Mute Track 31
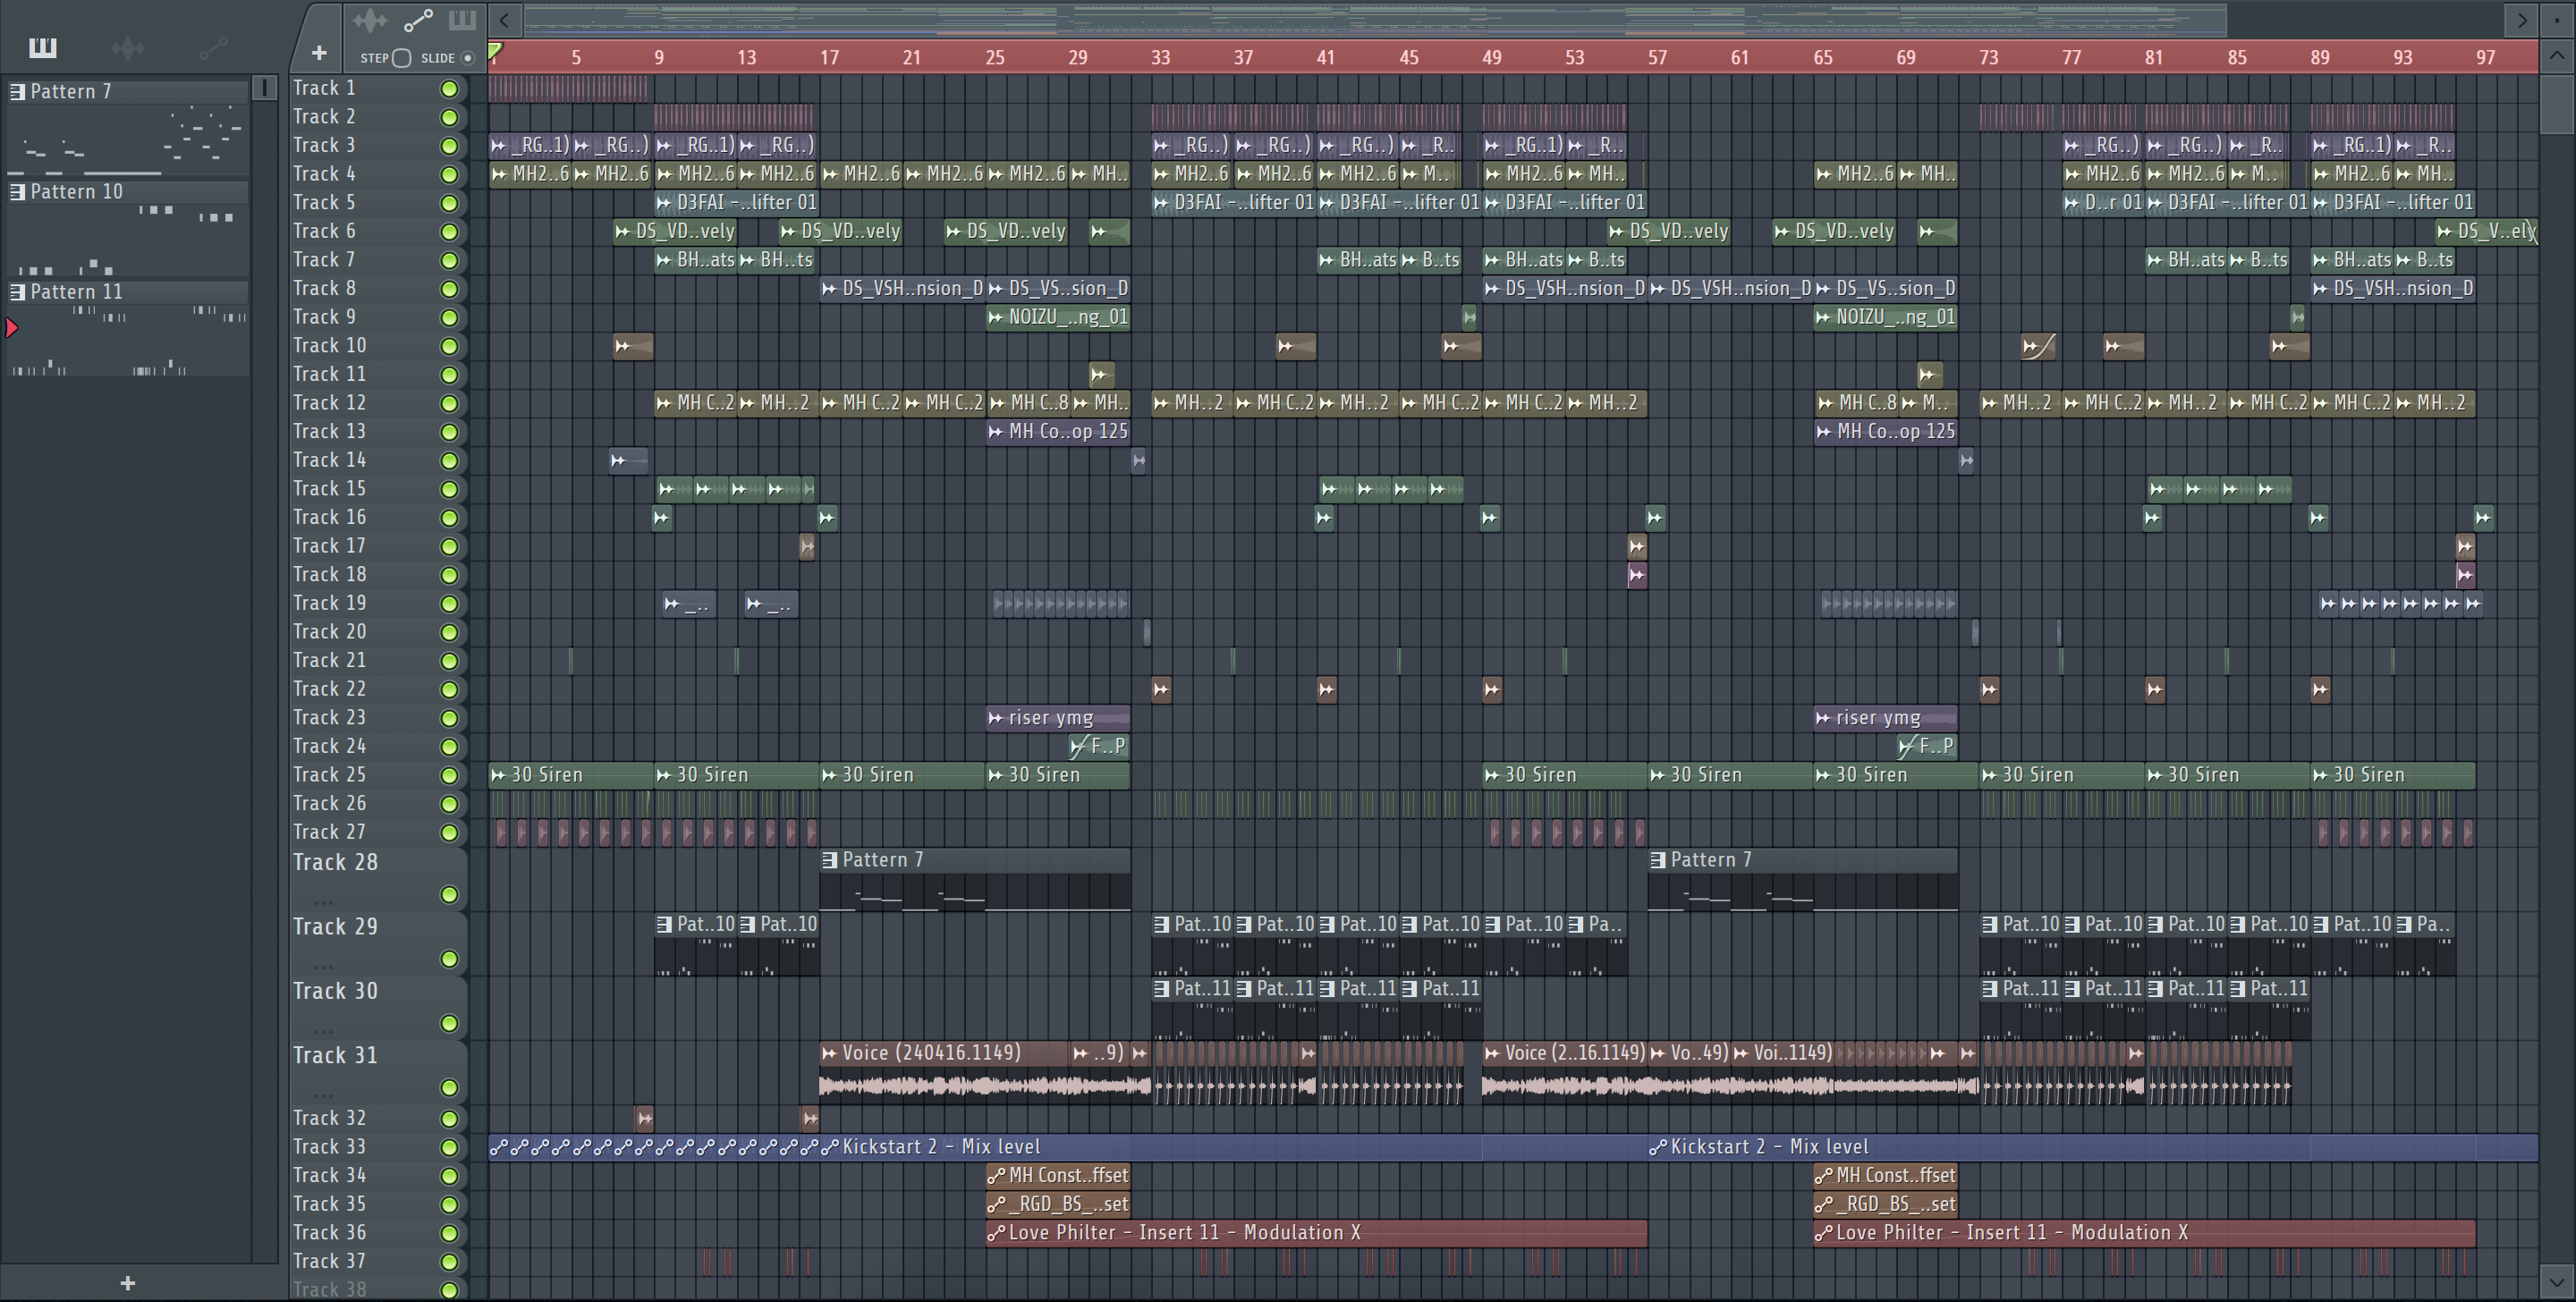 tap(450, 1088)
